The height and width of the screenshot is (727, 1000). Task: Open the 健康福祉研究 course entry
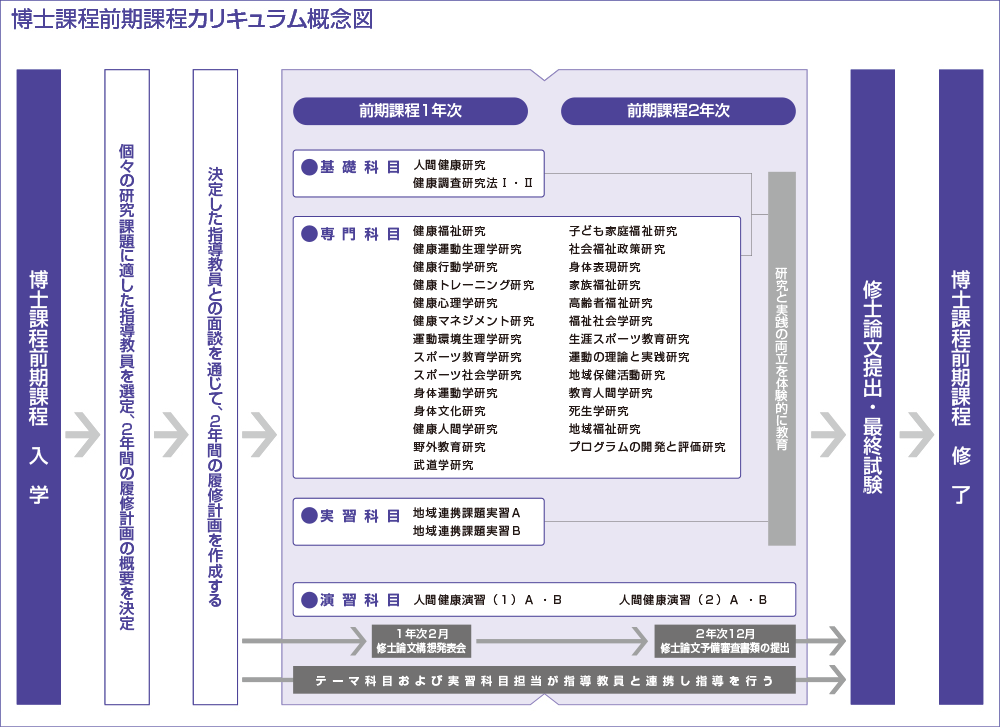coord(449,232)
